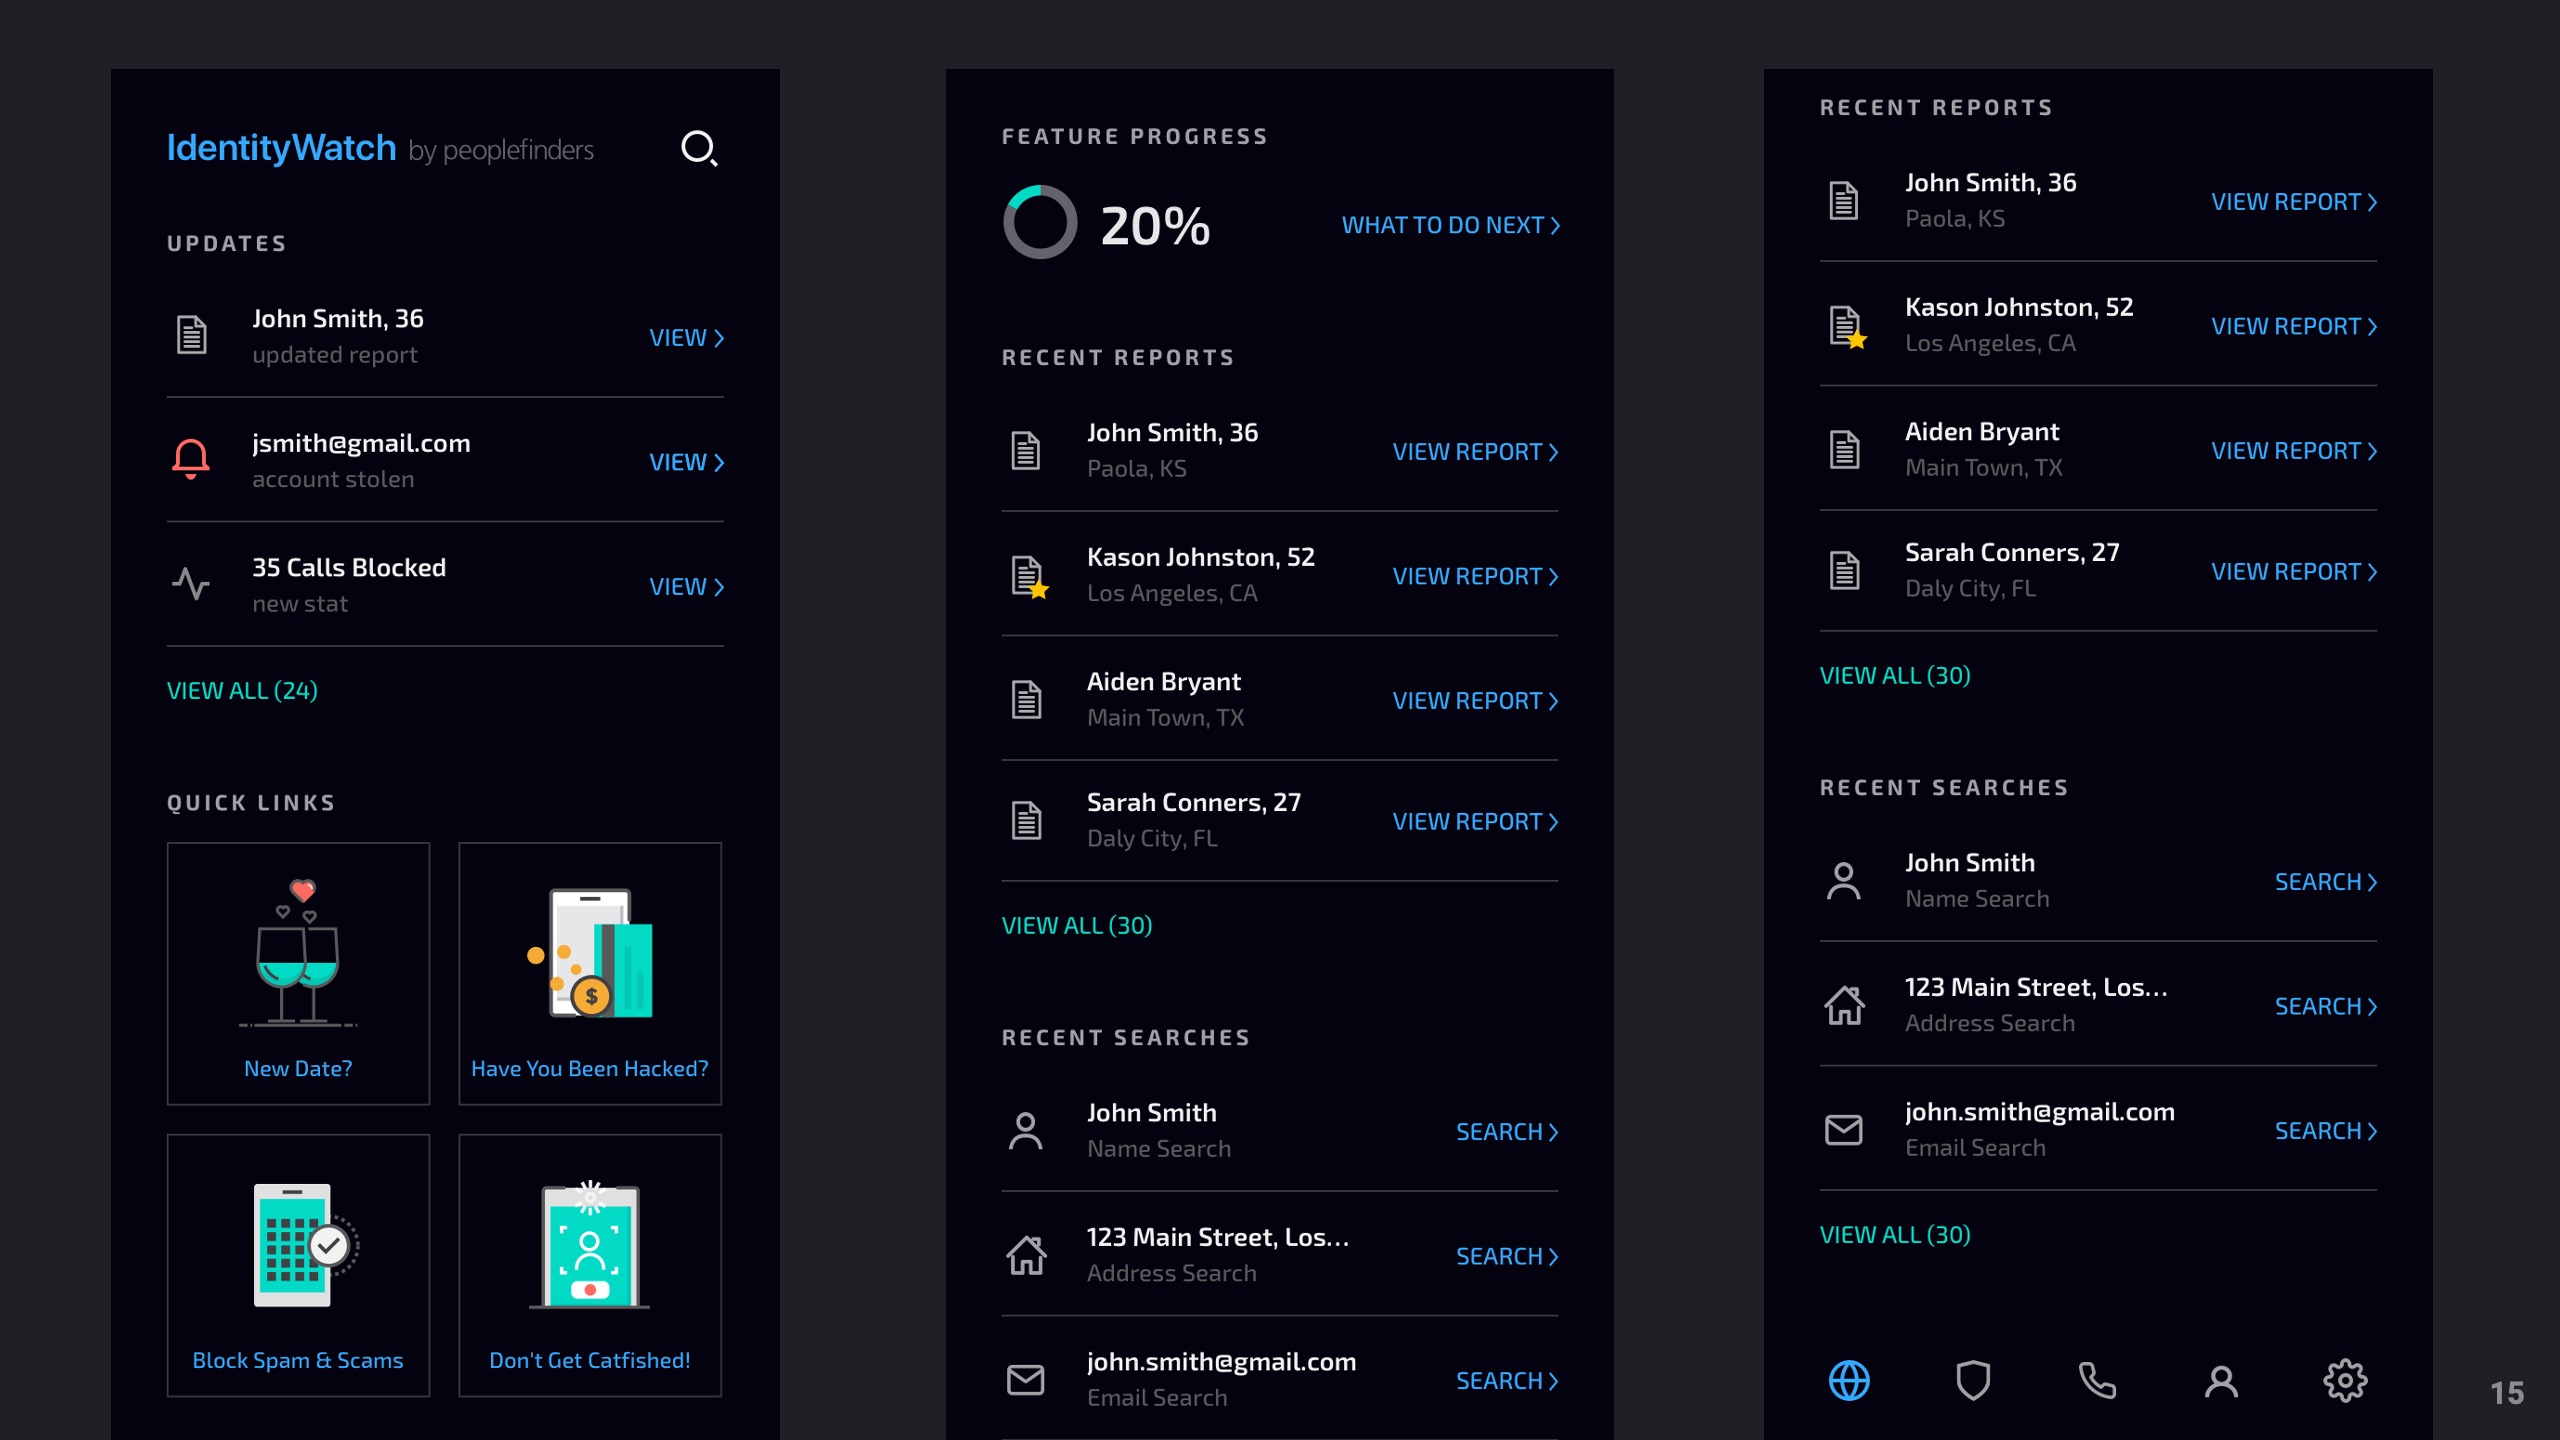
Task: Select the globe tab in bottom navigation
Action: (1849, 1381)
